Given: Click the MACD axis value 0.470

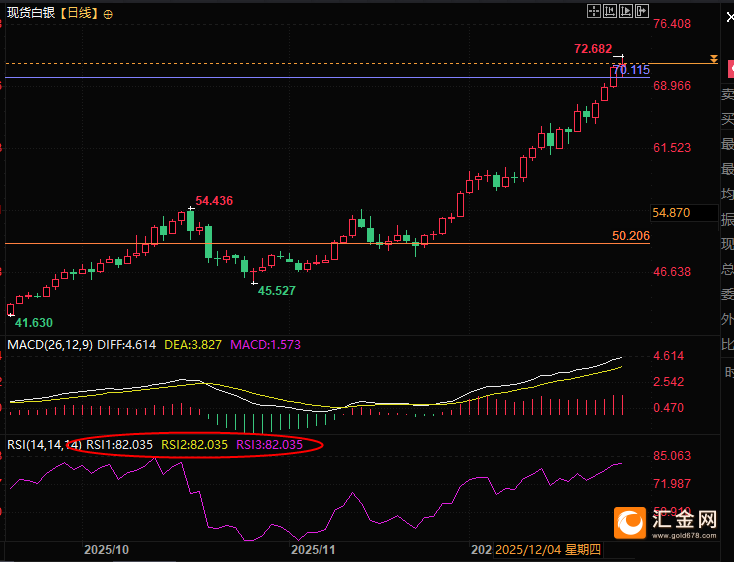Looking at the screenshot, I should tap(668, 408).
